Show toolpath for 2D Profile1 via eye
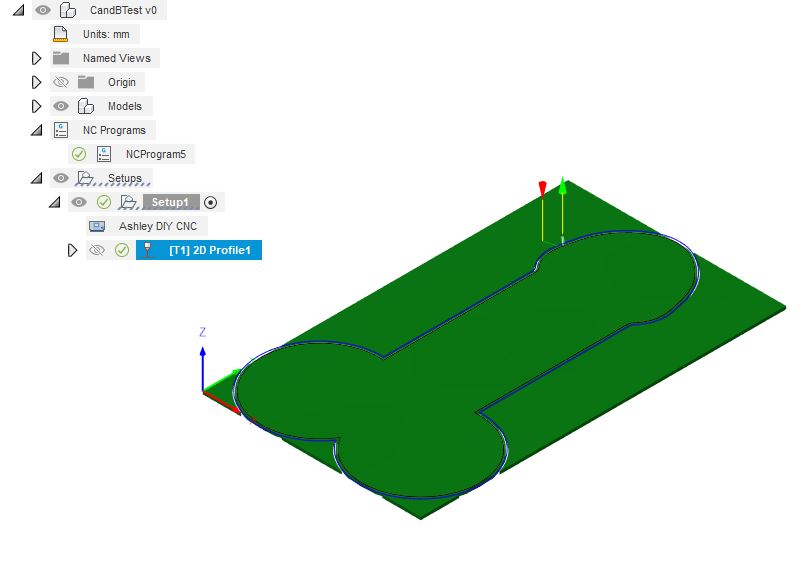The width and height of the screenshot is (799, 574). pyautogui.click(x=97, y=250)
